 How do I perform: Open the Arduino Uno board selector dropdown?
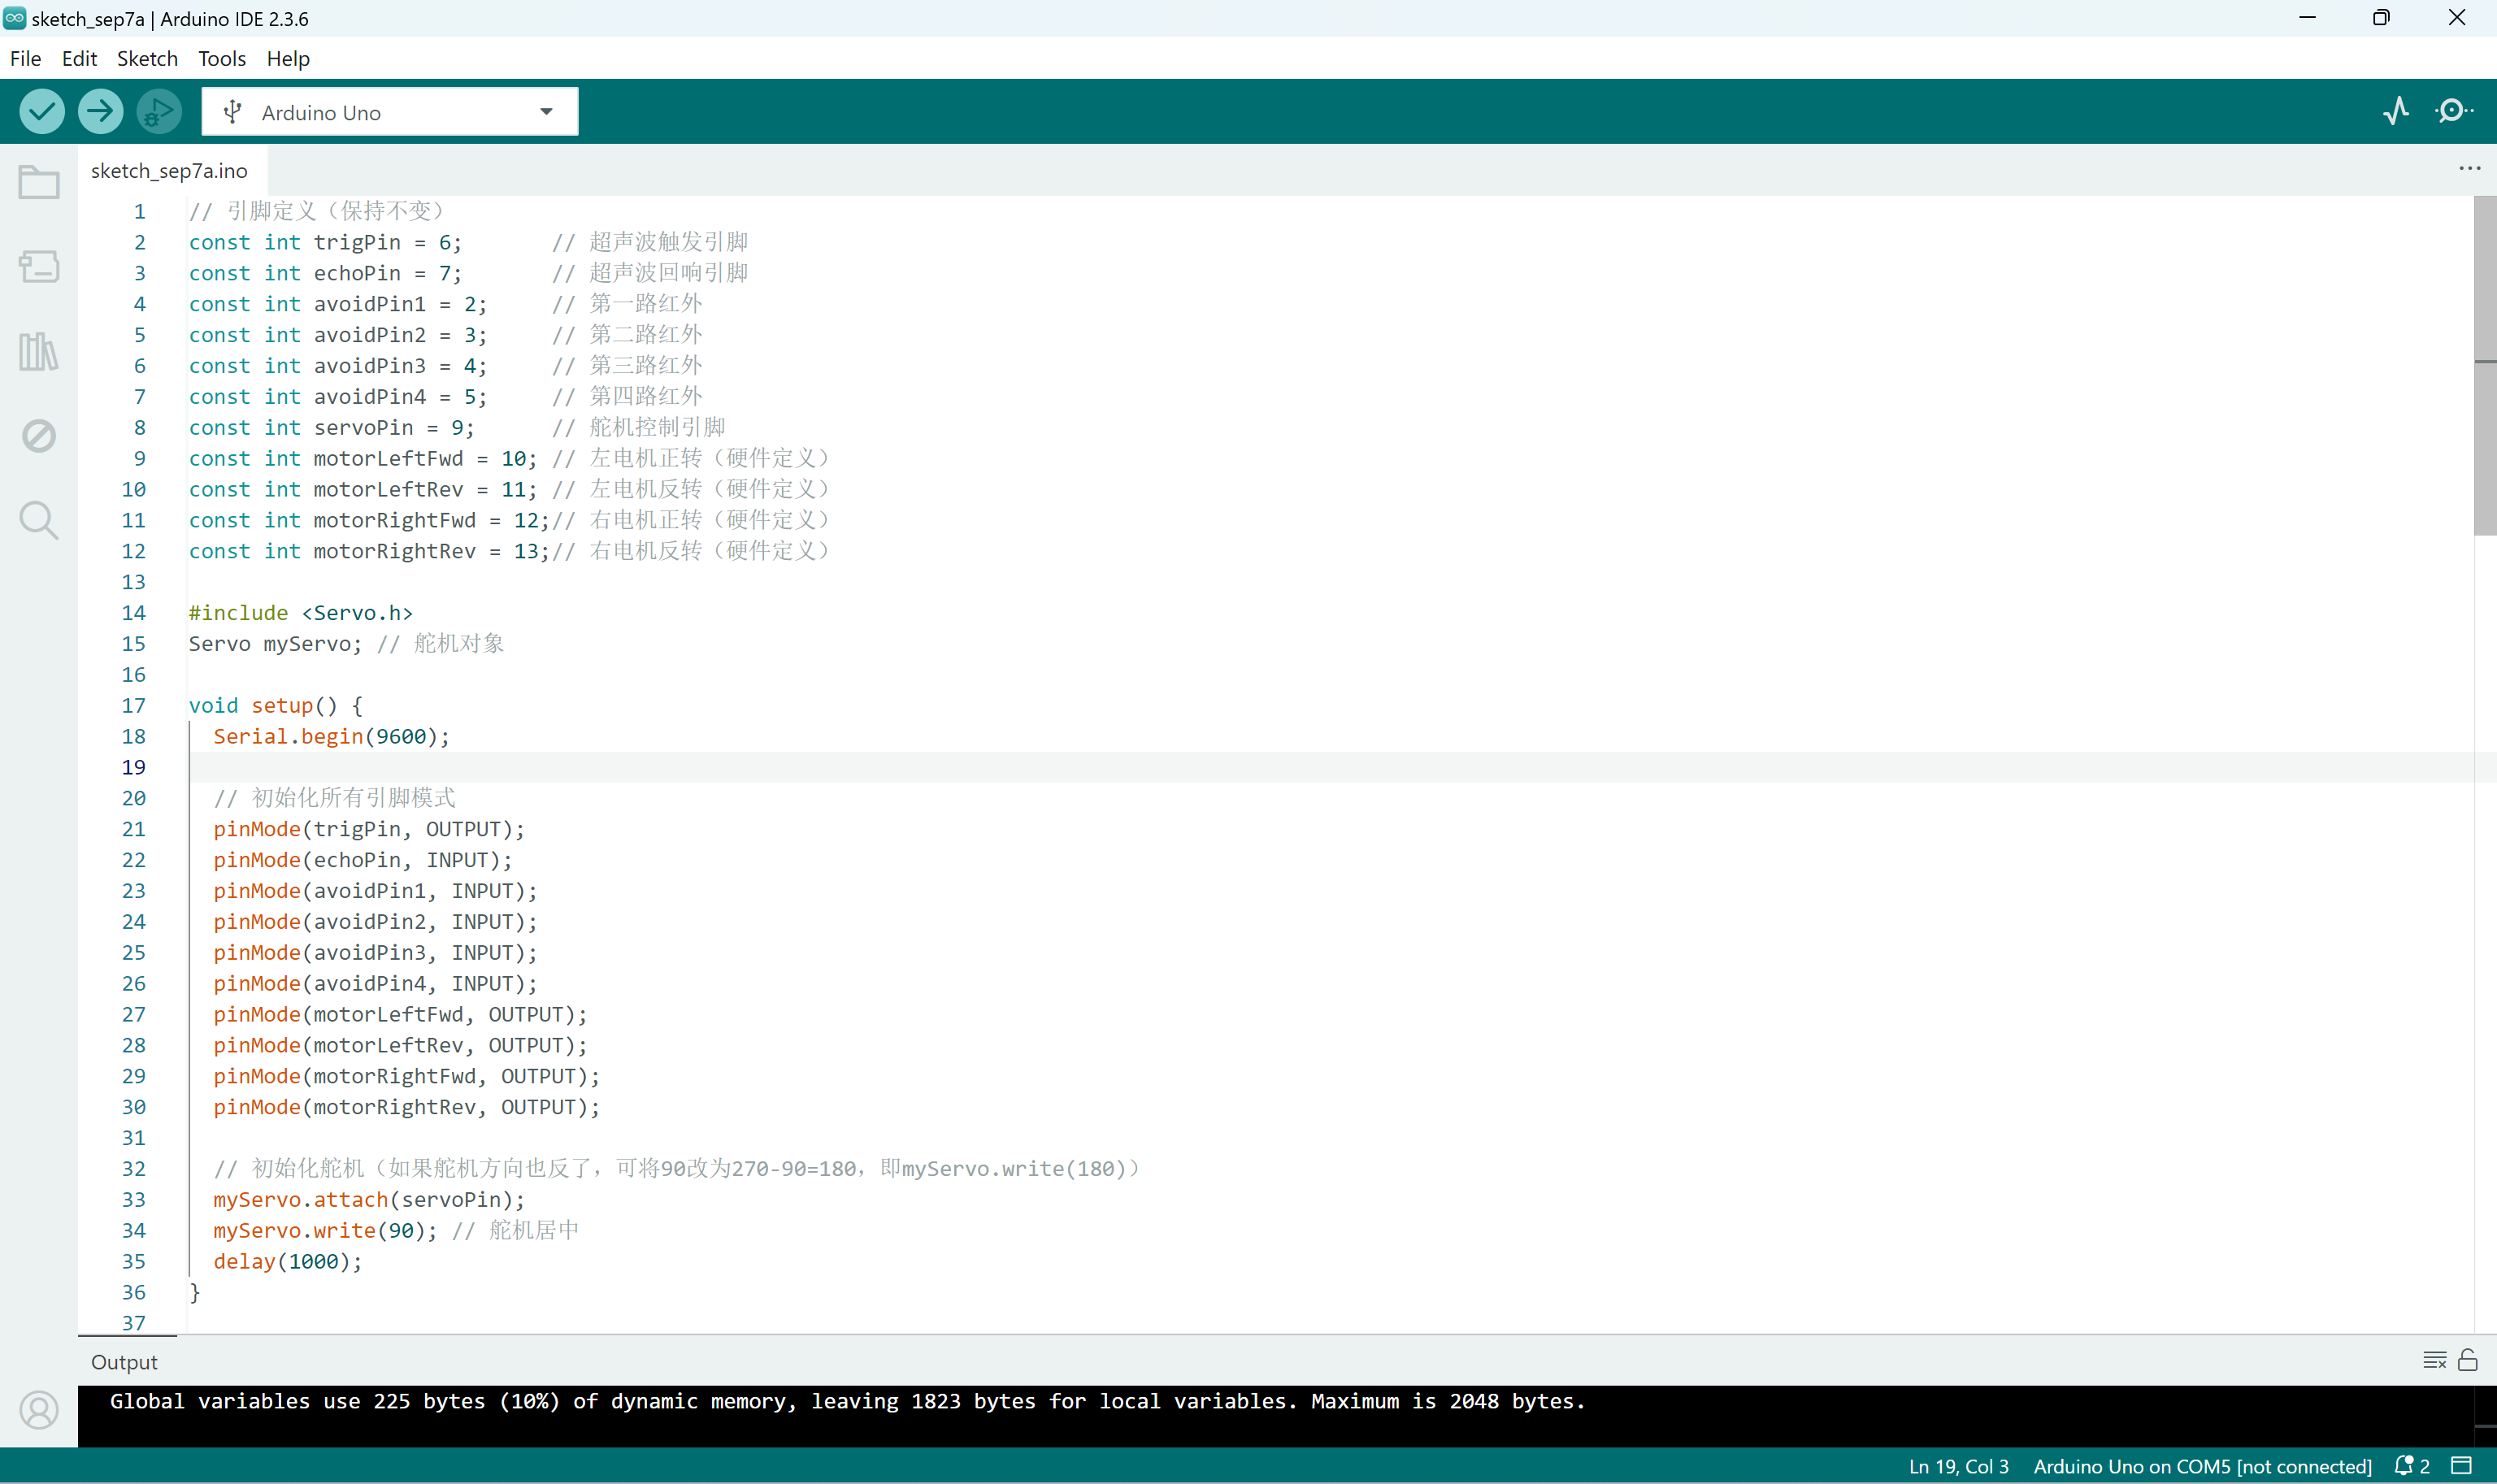pyautogui.click(x=390, y=111)
